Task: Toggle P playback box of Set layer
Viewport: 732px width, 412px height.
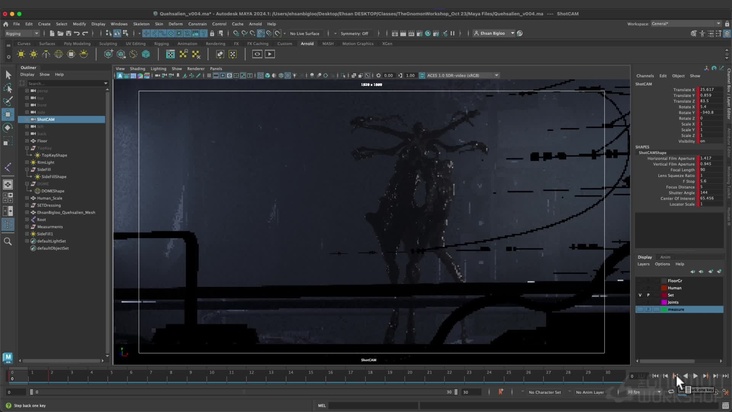Action: (x=648, y=295)
